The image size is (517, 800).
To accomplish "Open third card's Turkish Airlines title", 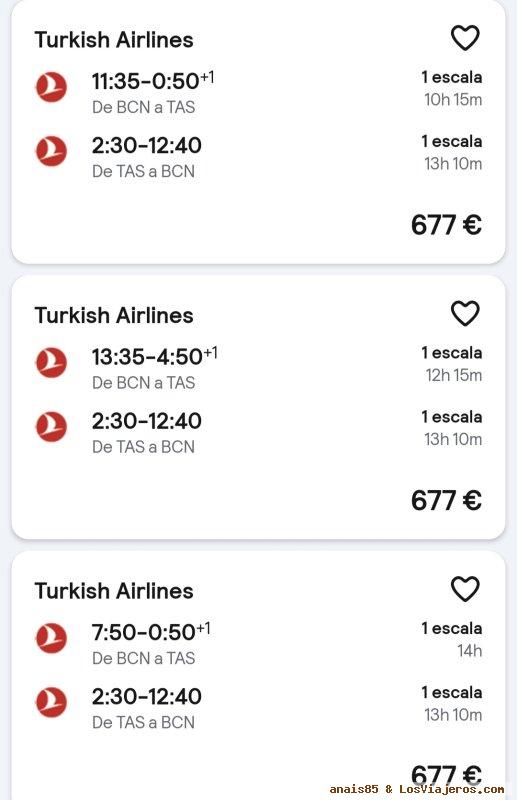I will 114,591.
